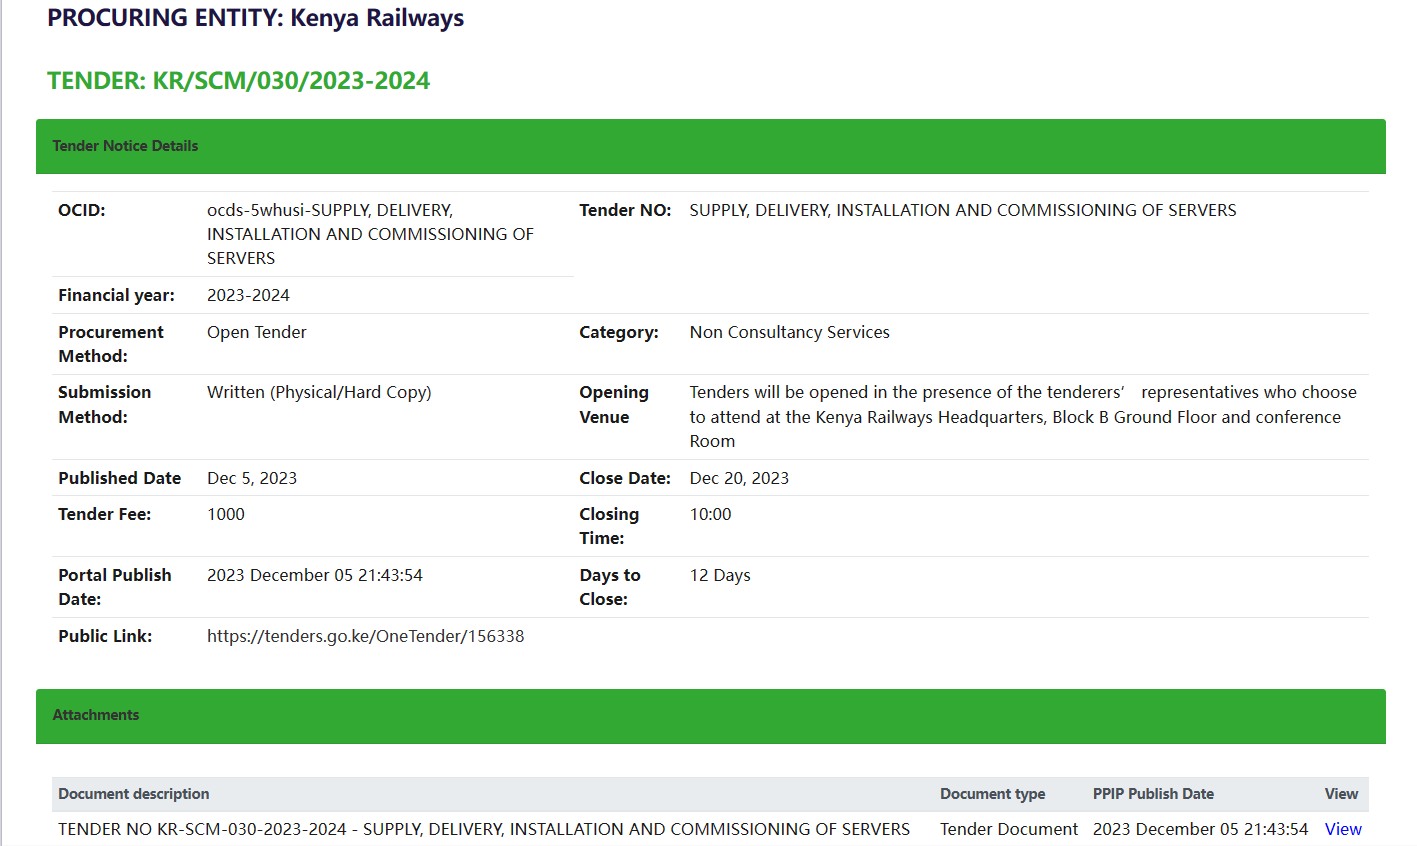Click the public link https://tenders.go.ke/OneTender/156338

click(365, 636)
